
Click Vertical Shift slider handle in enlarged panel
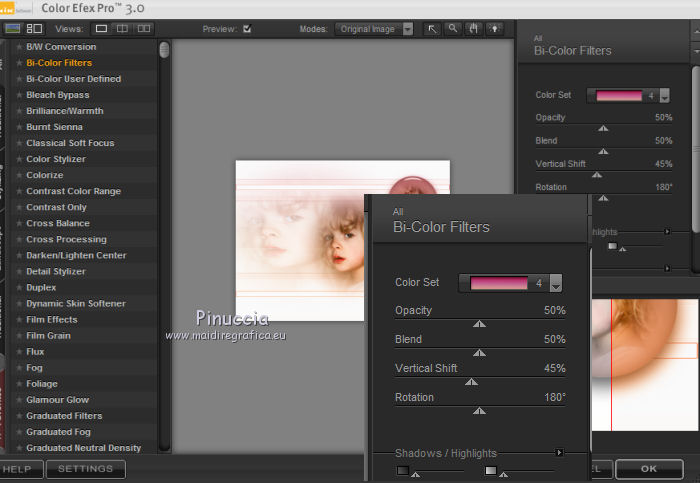point(471,382)
